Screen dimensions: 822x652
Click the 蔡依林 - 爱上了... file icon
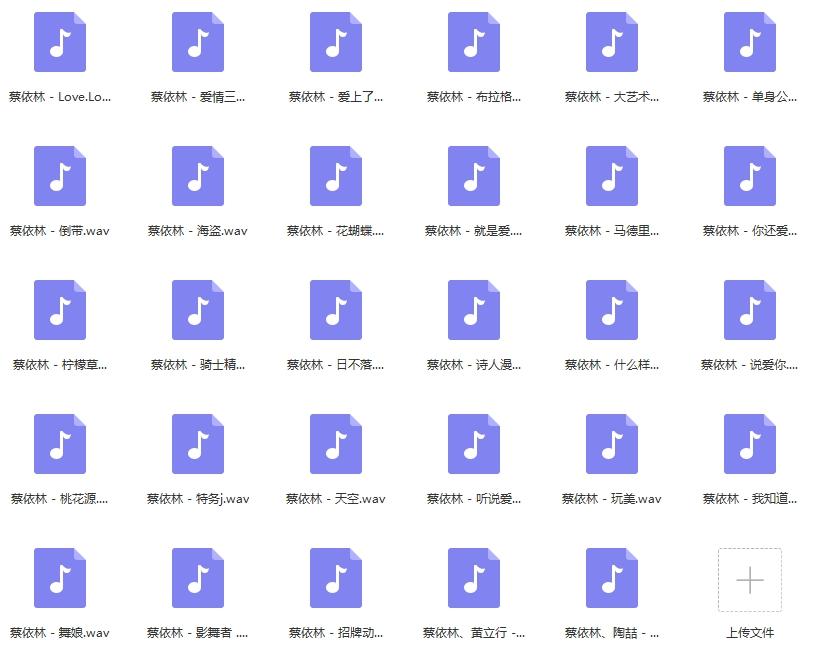pyautogui.click(x=336, y=42)
